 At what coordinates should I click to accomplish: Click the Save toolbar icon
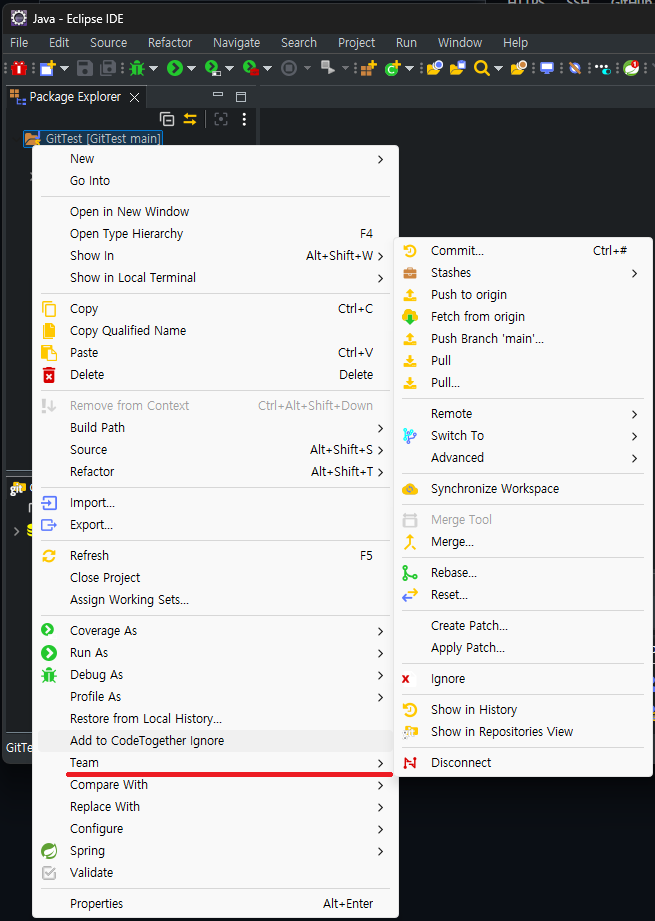(85, 68)
